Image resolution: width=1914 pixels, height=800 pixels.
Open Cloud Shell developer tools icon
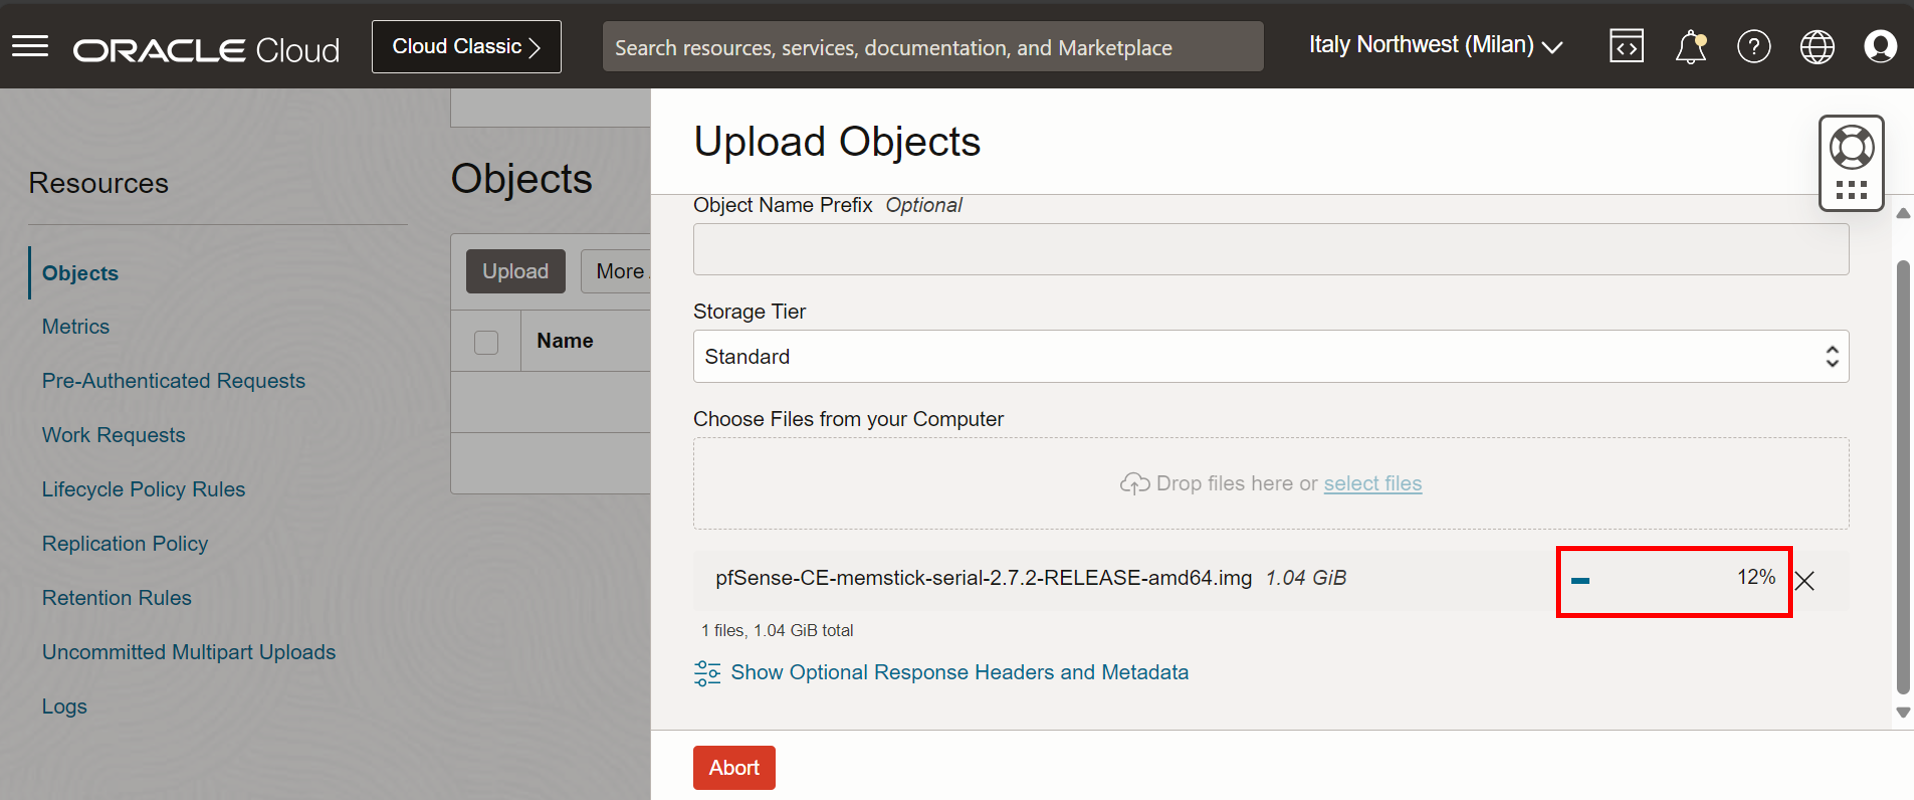click(x=1626, y=46)
